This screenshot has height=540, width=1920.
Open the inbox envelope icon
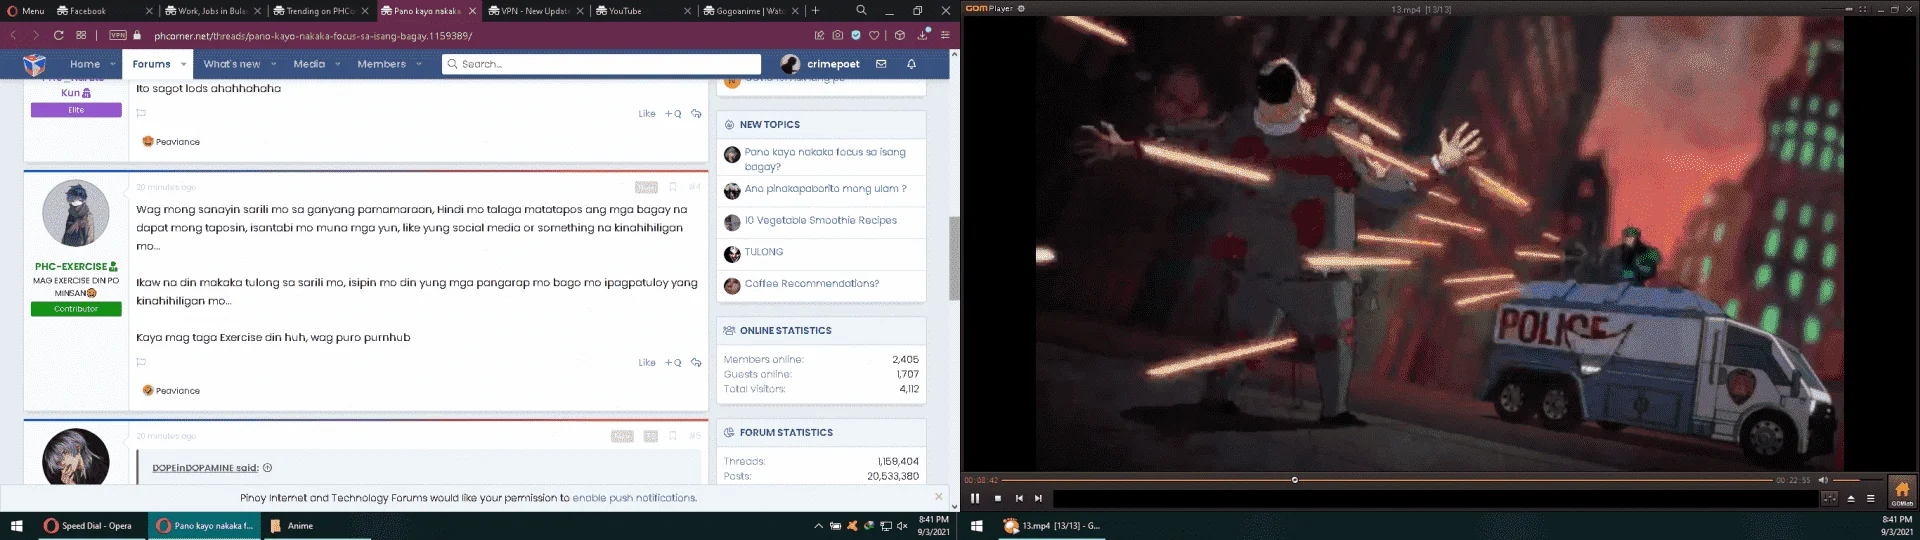pos(881,64)
